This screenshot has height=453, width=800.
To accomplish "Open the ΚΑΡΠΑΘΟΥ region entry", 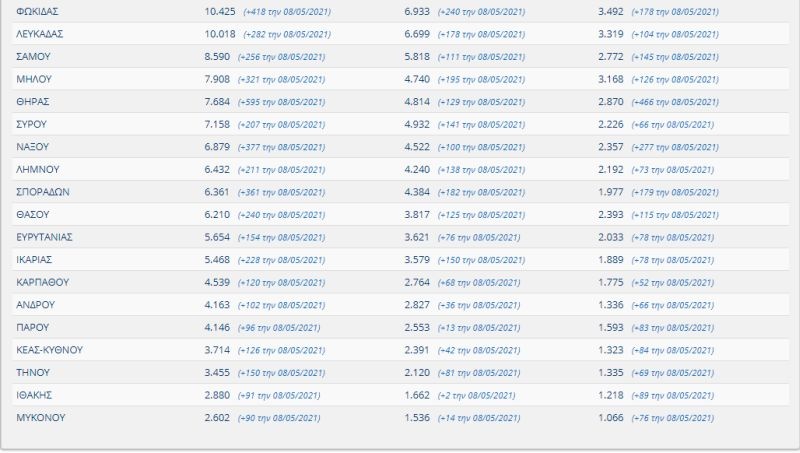I will pos(42,282).
